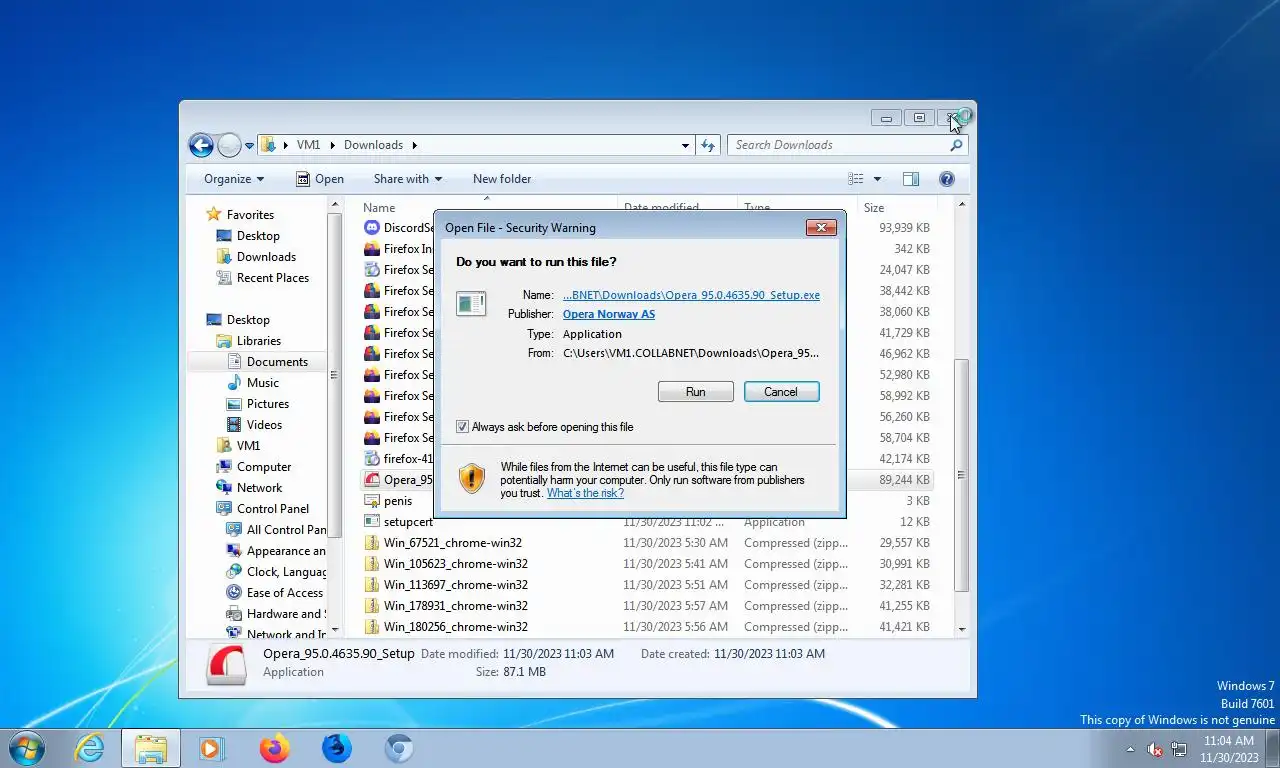Select Desktop under Favorites
Image resolution: width=1280 pixels, height=768 pixels.
click(258, 236)
